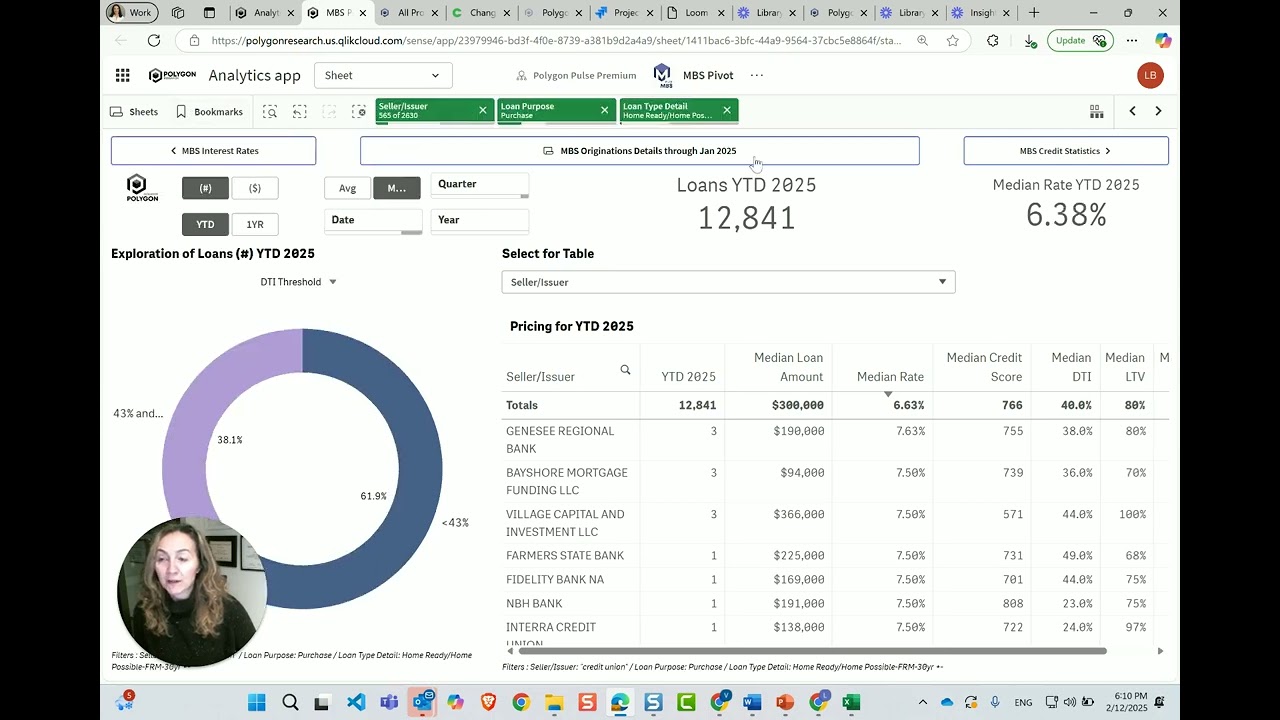
Task: Open Visual Studio Code from taskbar
Action: coord(356,703)
